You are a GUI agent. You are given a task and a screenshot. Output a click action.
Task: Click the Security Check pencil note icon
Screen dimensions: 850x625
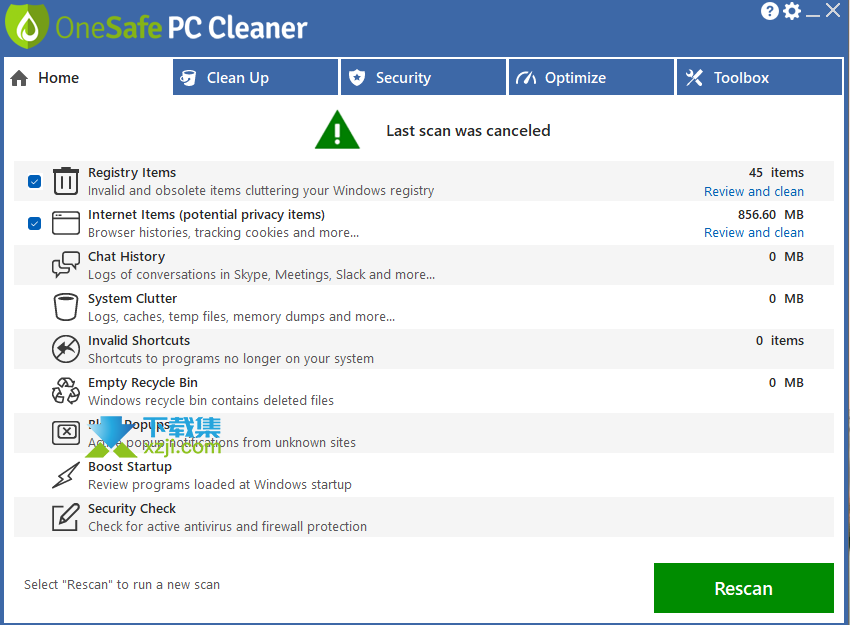[x=66, y=517]
